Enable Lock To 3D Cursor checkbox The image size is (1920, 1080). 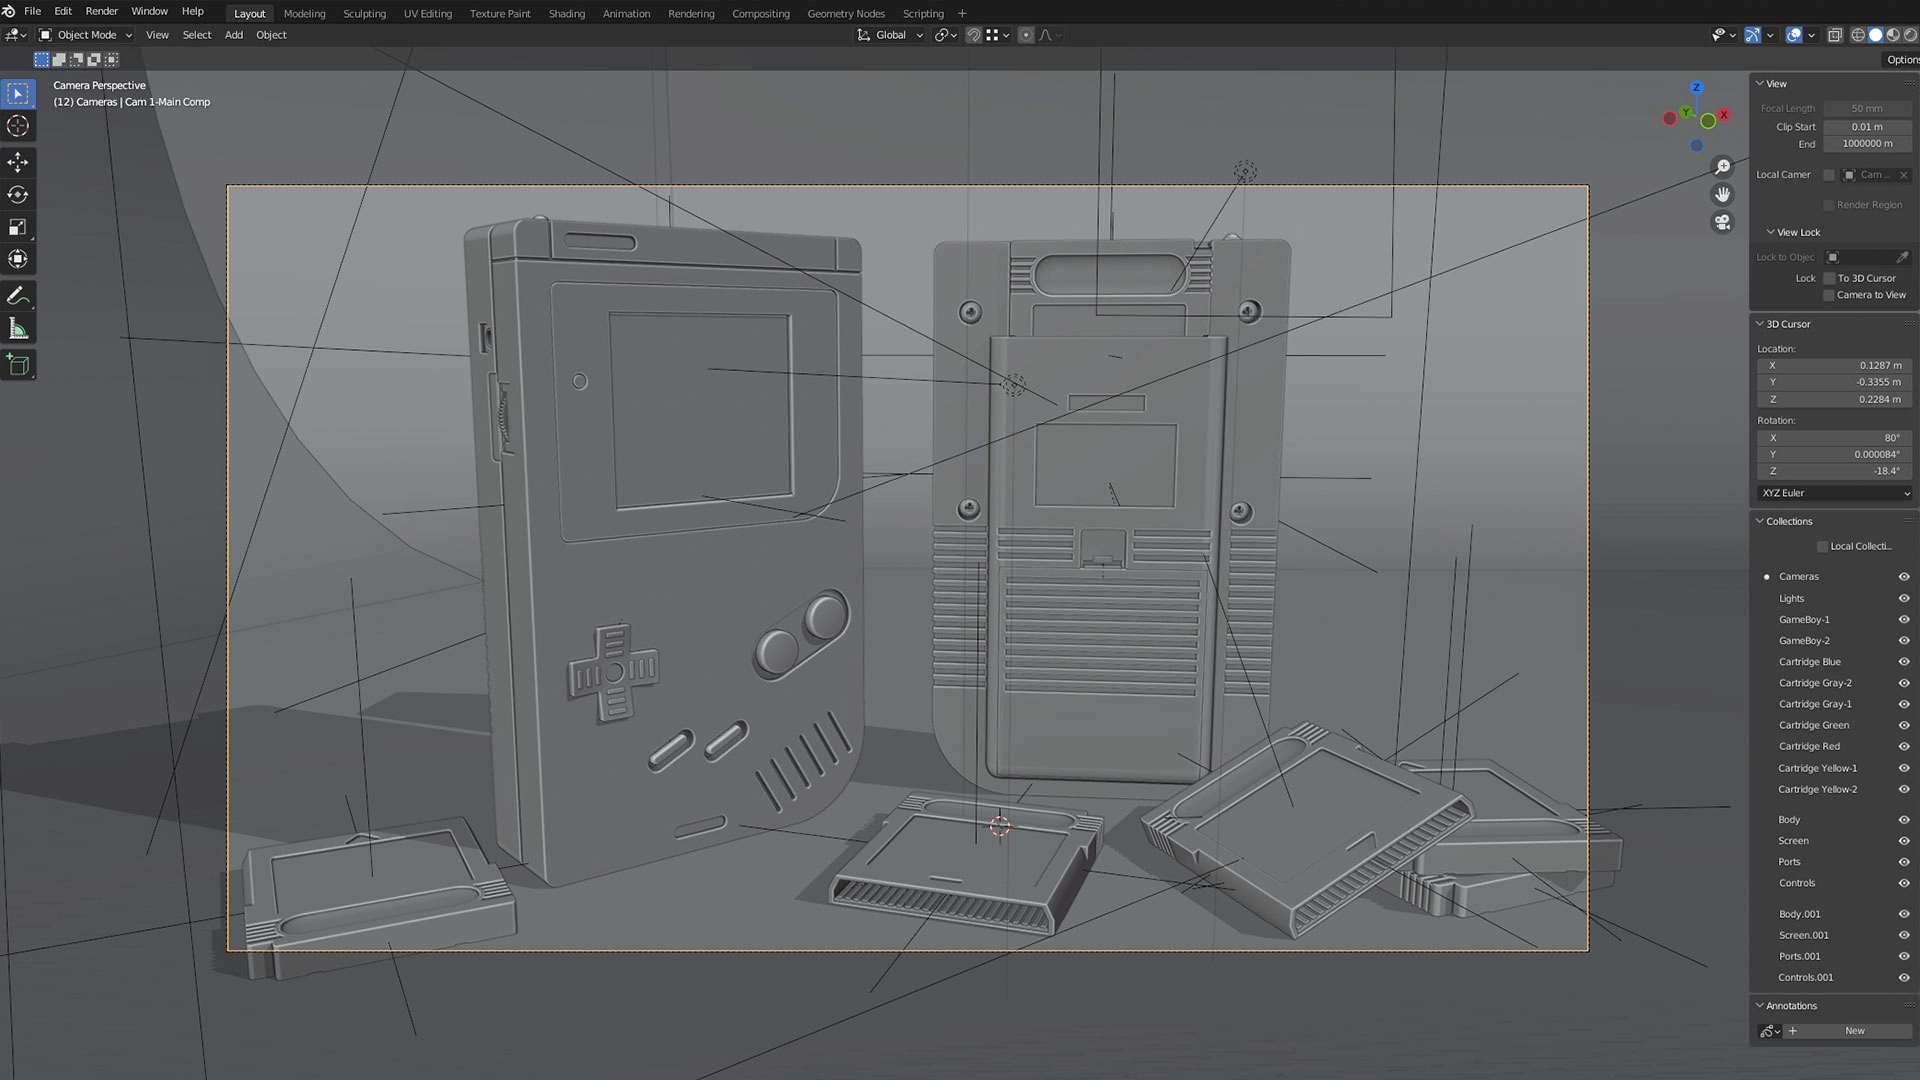[x=1829, y=278]
